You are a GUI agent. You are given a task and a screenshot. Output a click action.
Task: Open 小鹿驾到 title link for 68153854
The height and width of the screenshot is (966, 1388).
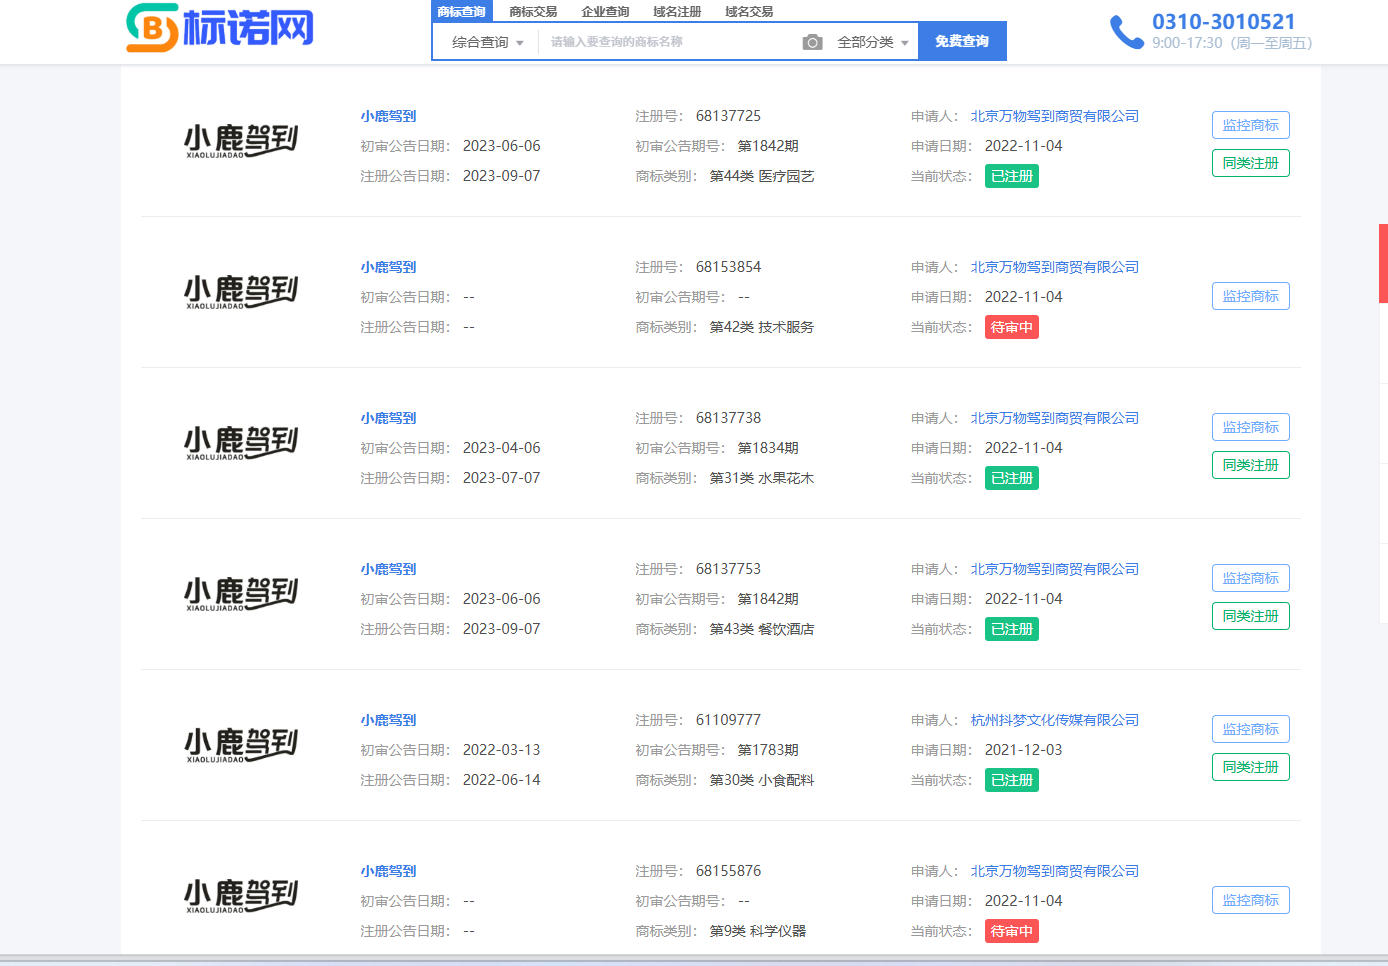[x=388, y=267]
